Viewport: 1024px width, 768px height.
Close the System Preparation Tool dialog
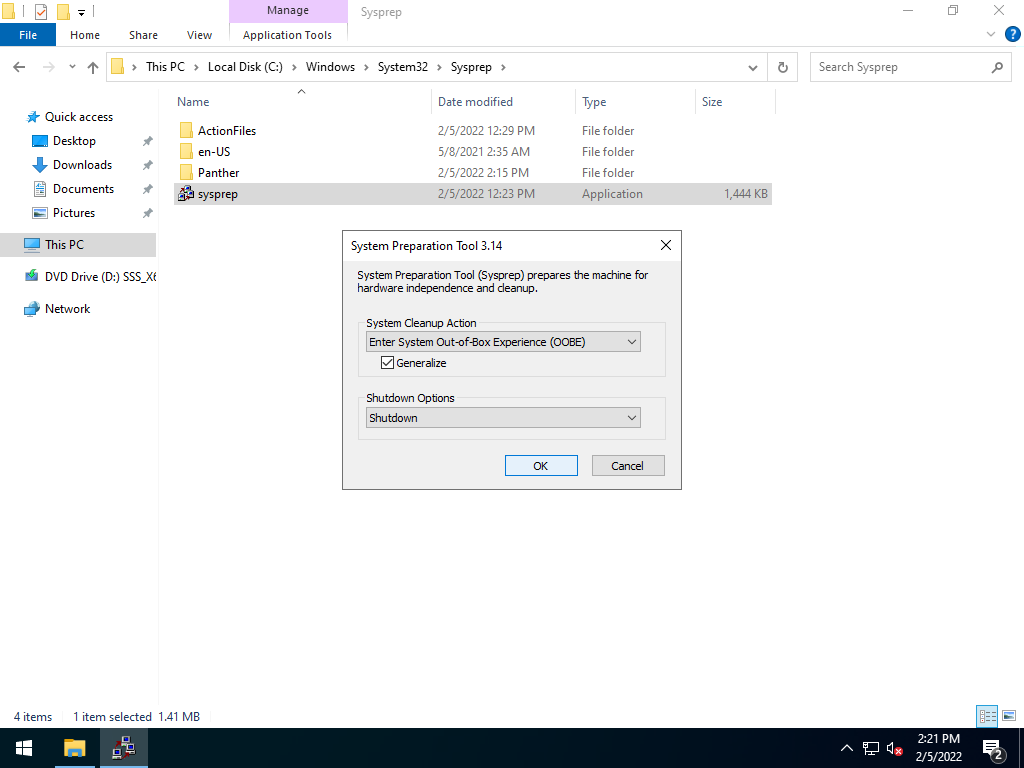tap(665, 245)
